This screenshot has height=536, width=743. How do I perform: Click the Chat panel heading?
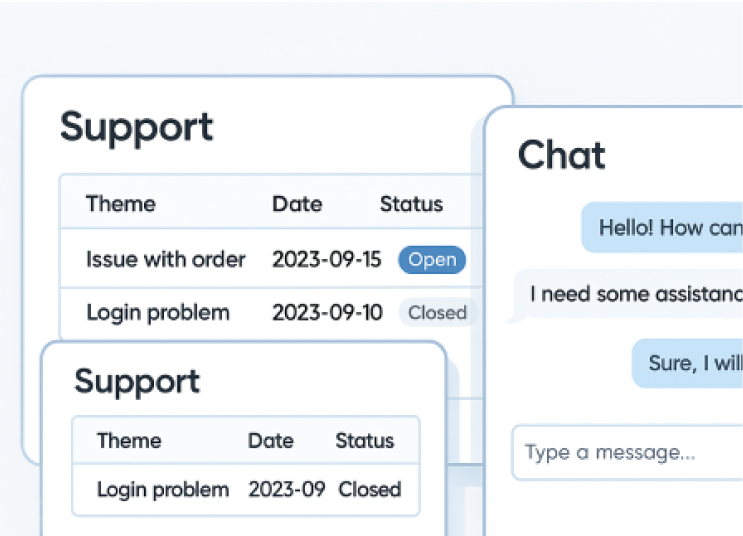tap(562, 156)
